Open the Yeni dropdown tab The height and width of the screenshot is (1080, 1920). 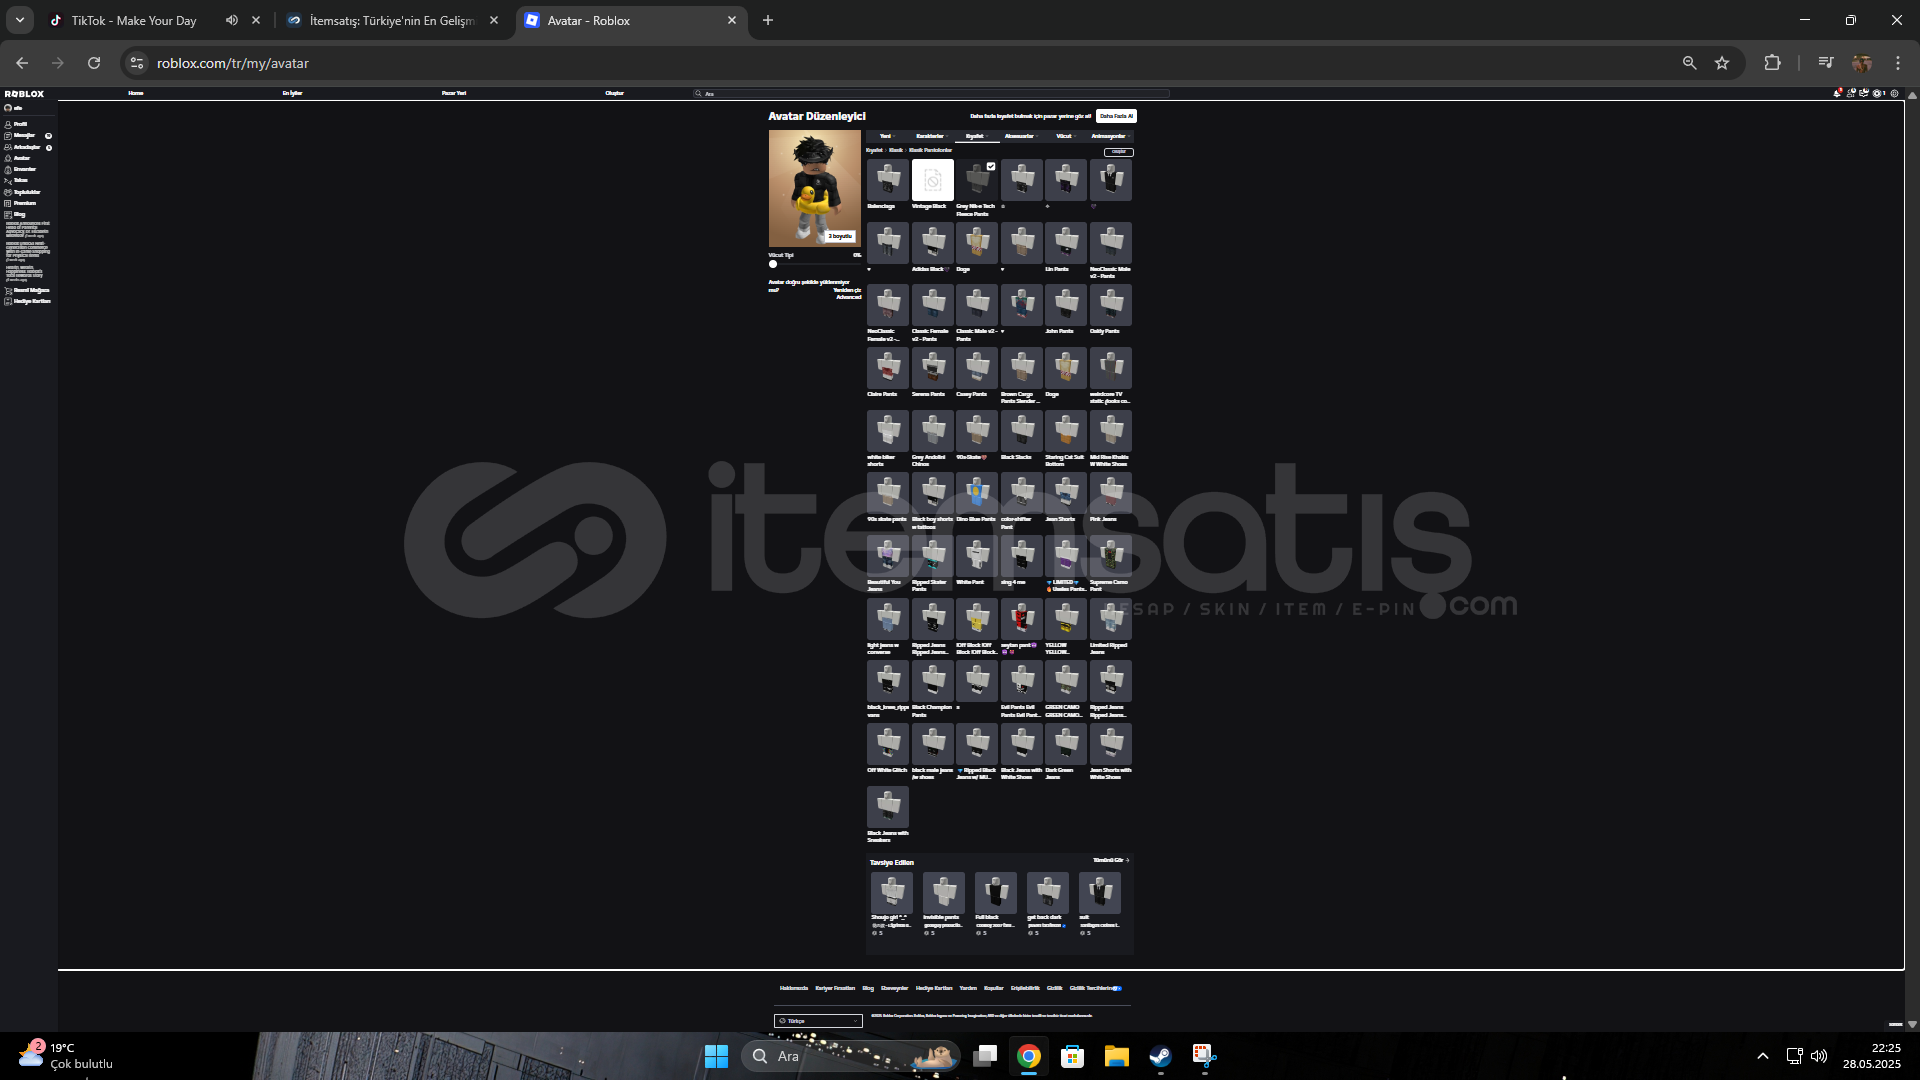[x=886, y=136]
